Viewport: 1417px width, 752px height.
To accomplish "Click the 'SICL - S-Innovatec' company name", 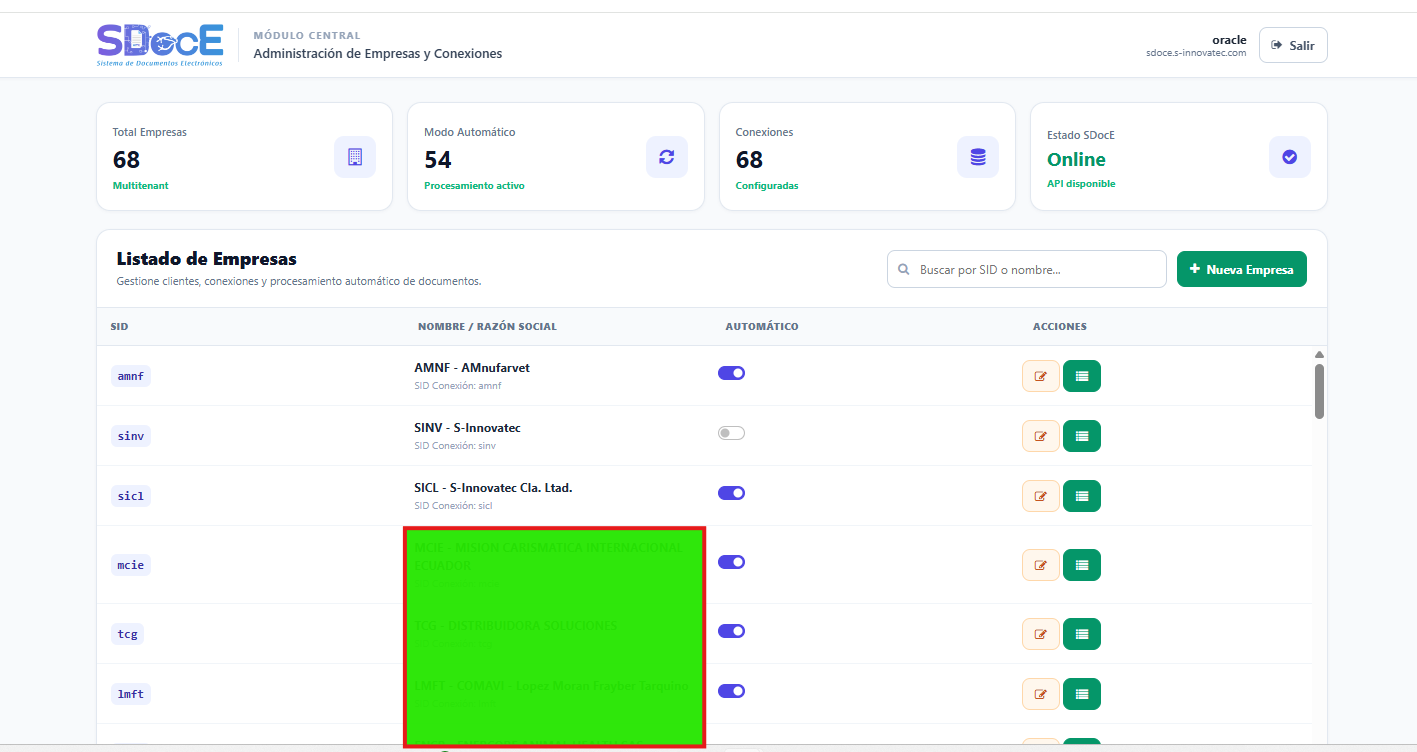I will pos(493,488).
